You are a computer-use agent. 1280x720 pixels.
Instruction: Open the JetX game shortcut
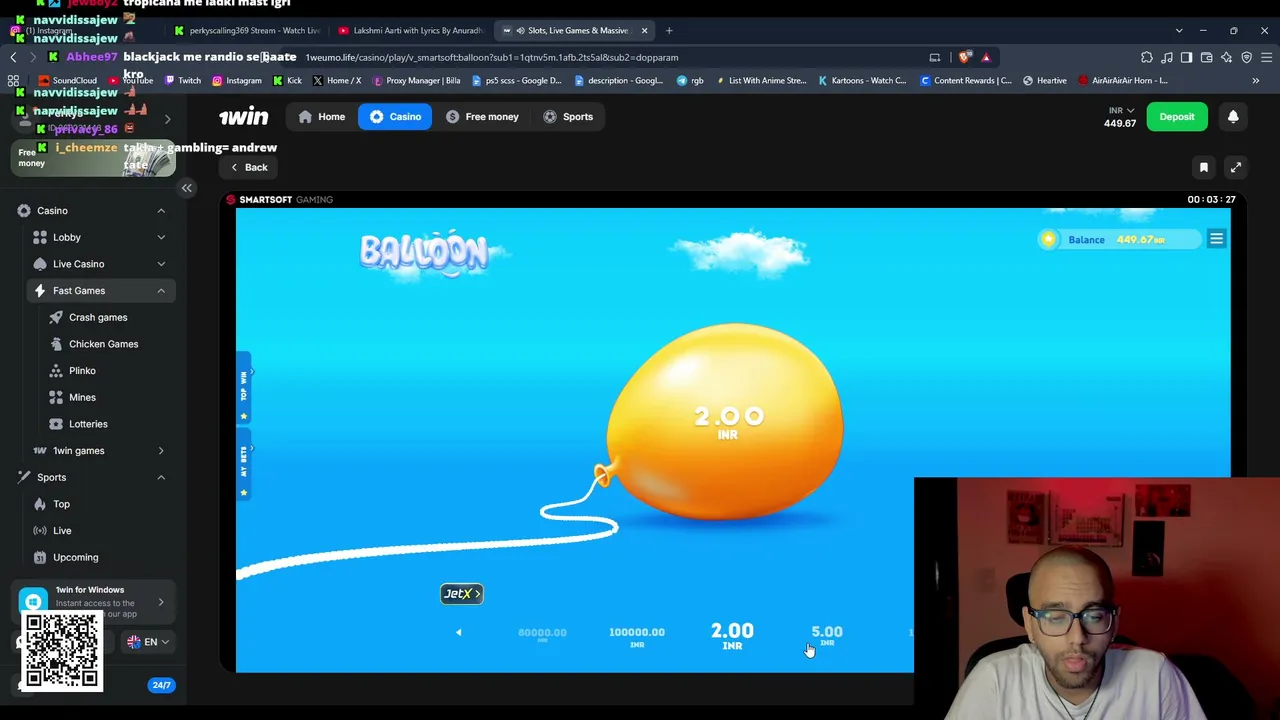pyautogui.click(x=462, y=594)
